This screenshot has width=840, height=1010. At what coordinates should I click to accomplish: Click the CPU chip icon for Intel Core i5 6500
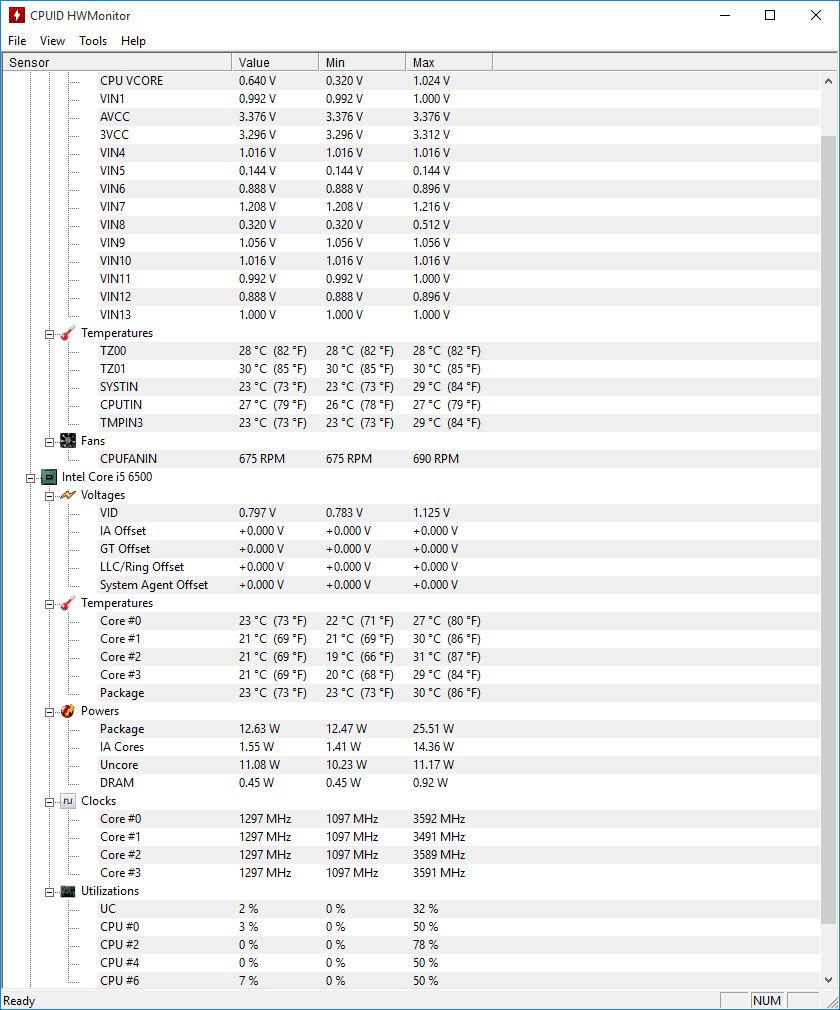[x=49, y=477]
